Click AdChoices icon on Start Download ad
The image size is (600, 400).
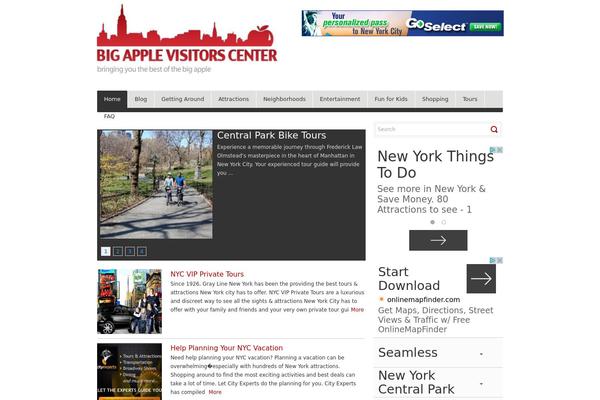495,261
